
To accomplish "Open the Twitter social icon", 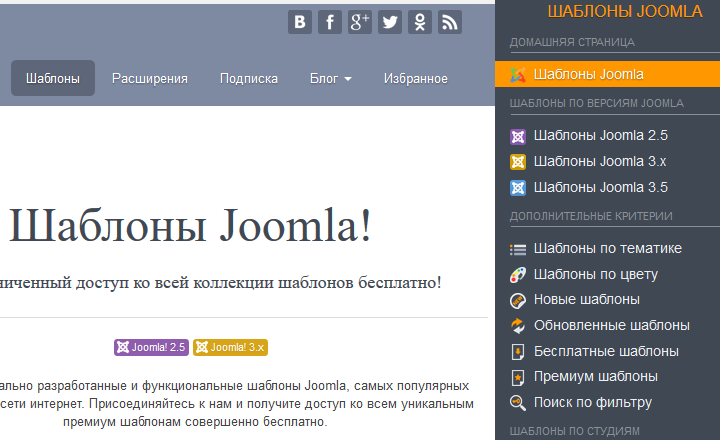I will (x=390, y=22).
